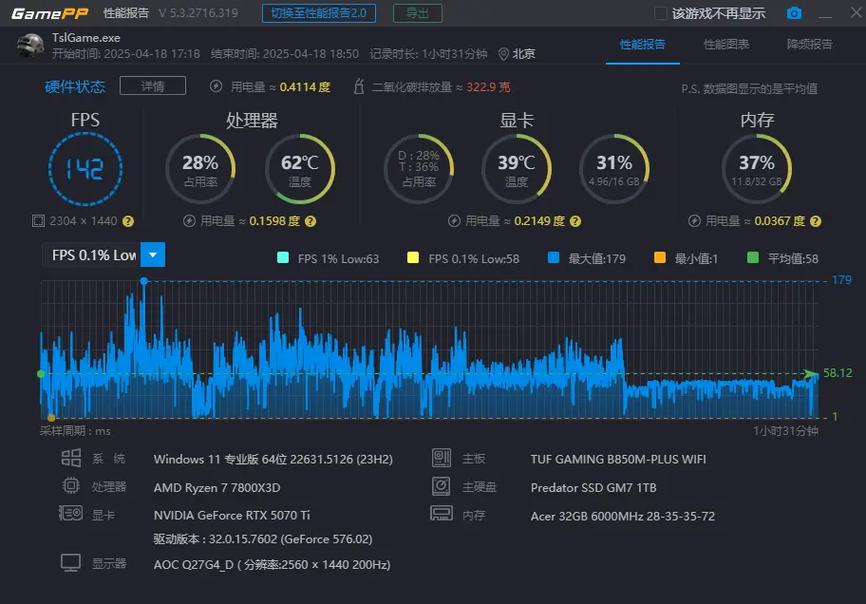Open the FPS 0.1% Low dropdown arrow
The image size is (866, 604).
point(153,255)
